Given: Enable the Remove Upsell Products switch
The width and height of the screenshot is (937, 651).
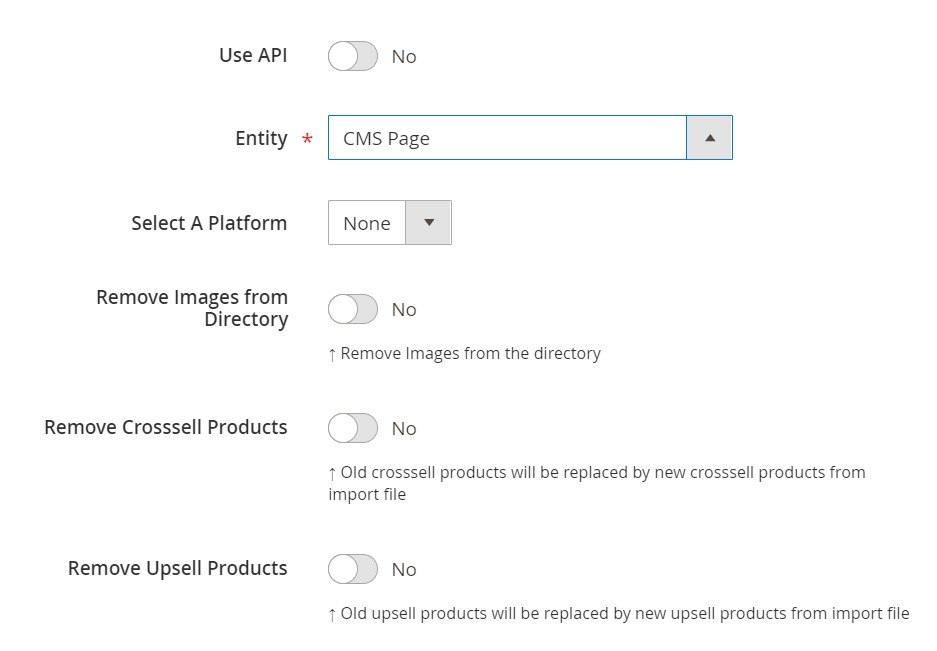Looking at the screenshot, I should coord(352,570).
